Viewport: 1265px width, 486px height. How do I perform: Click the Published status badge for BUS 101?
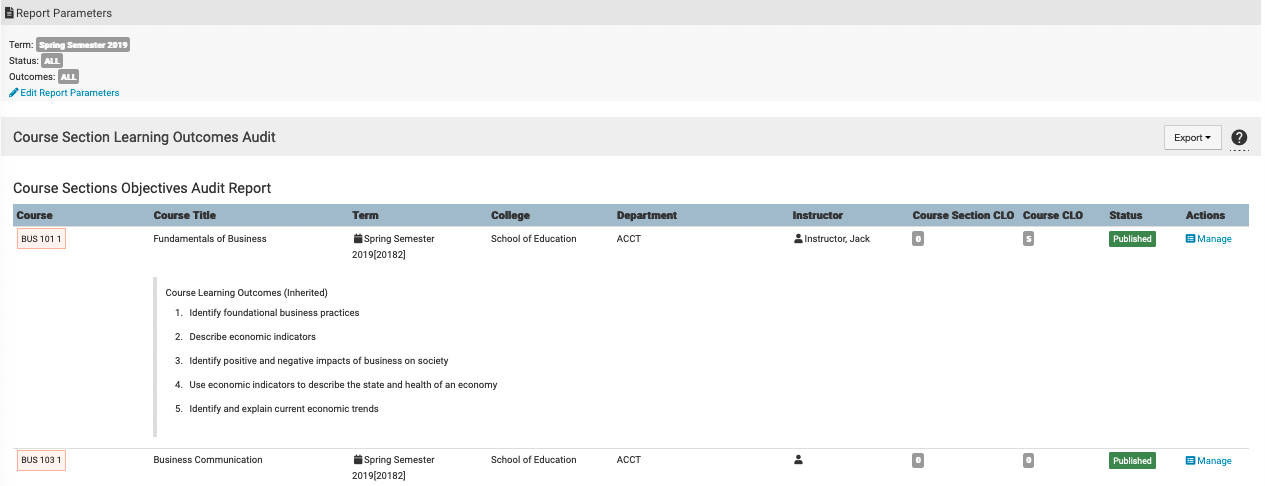pos(1132,239)
